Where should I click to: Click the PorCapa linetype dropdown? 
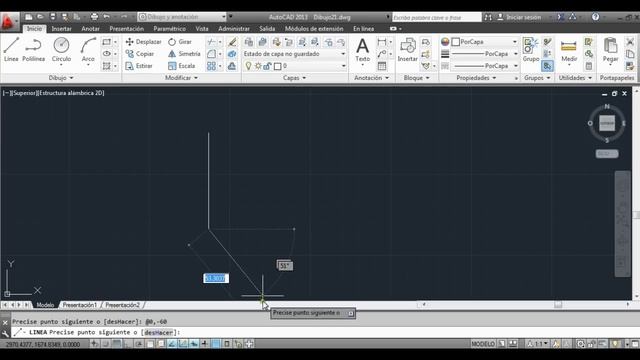click(484, 66)
